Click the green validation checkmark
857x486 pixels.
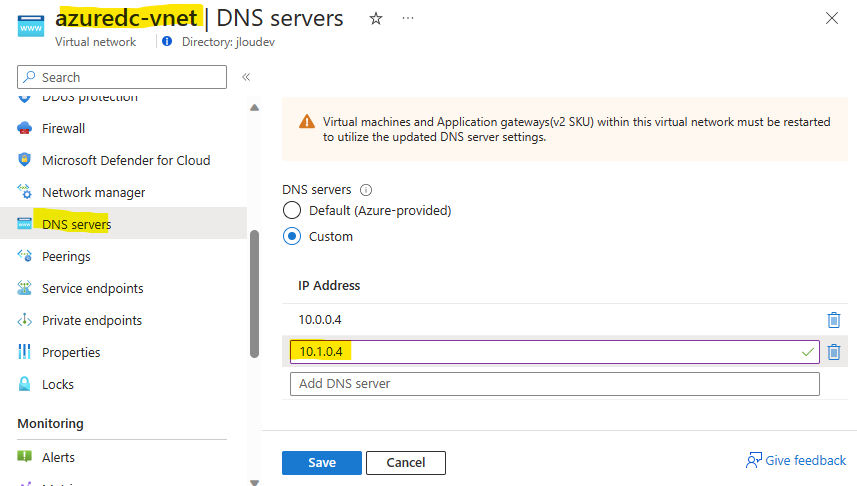point(807,352)
